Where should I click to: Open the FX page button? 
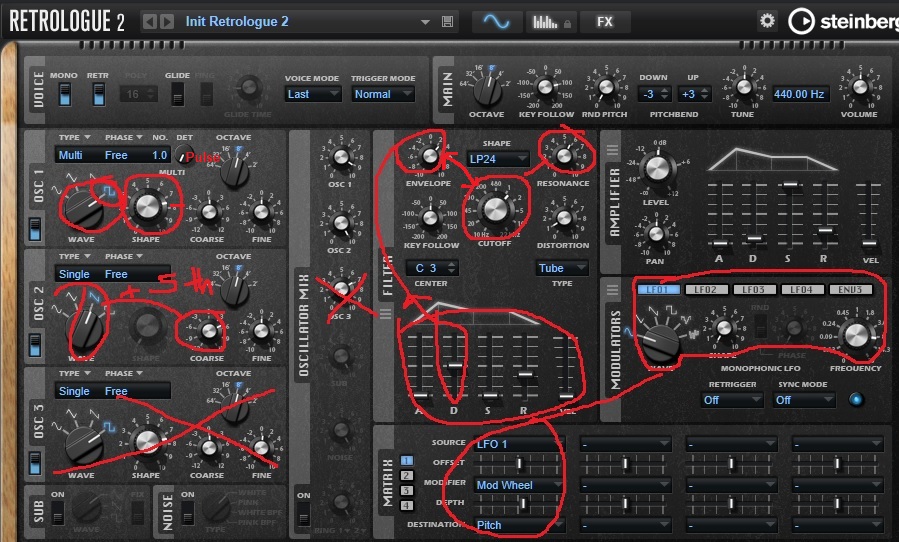pos(605,21)
